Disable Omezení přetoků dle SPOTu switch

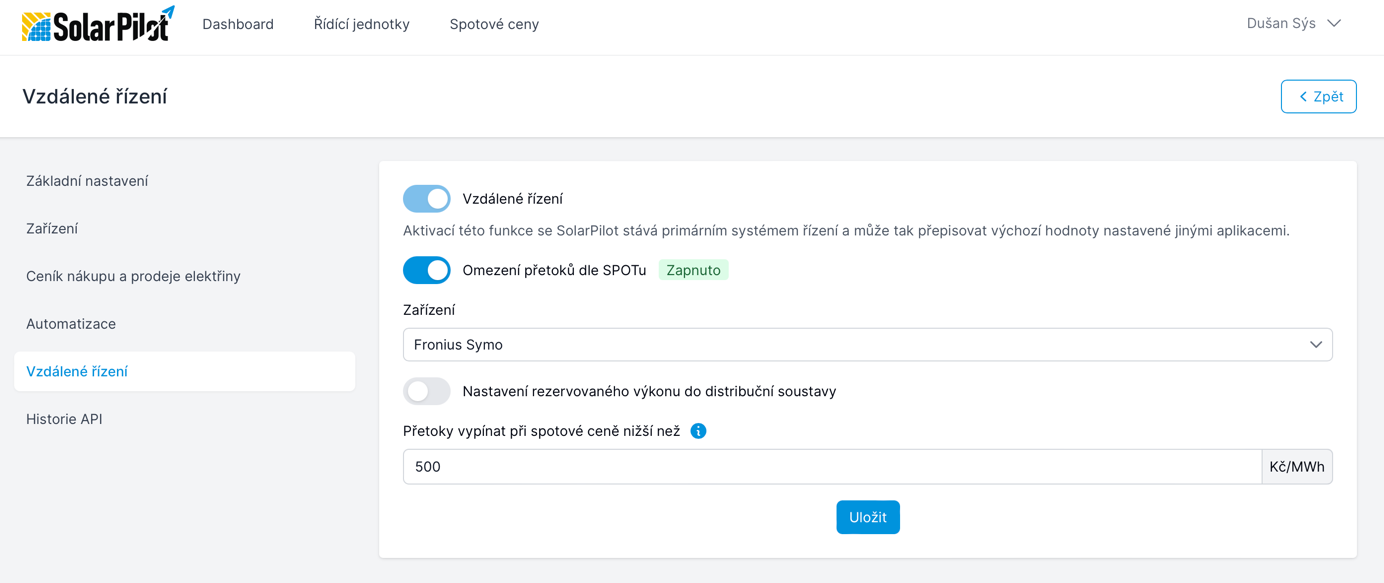427,270
